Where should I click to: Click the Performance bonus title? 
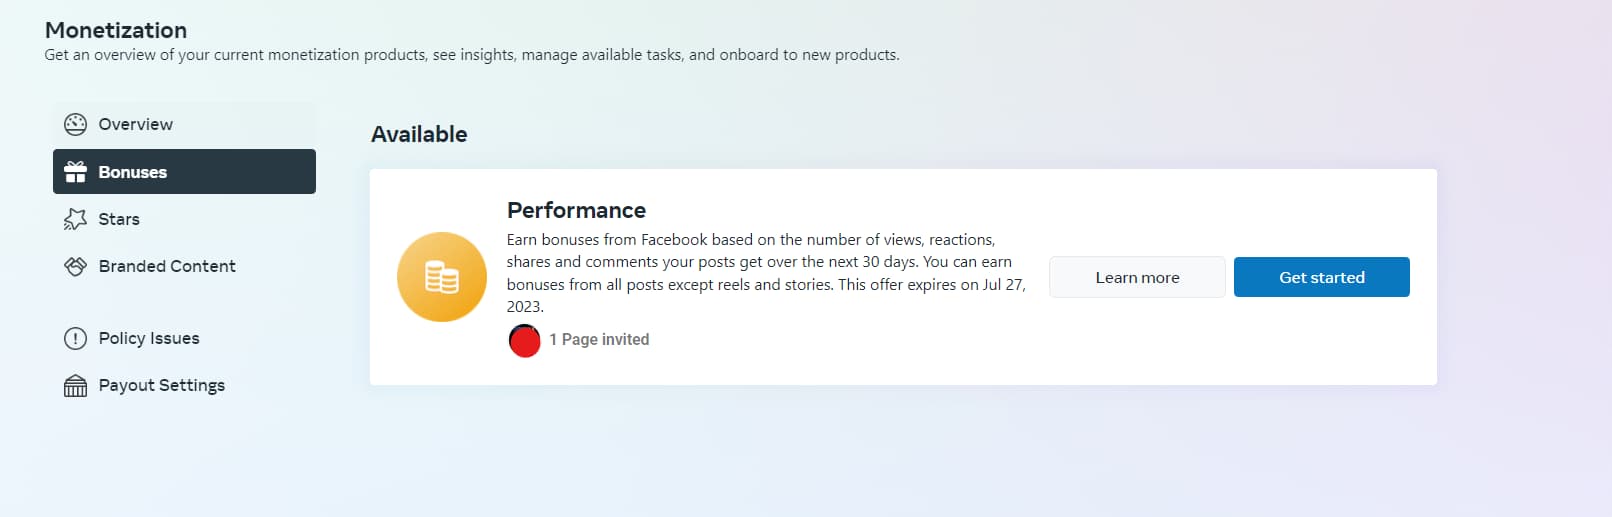click(576, 210)
